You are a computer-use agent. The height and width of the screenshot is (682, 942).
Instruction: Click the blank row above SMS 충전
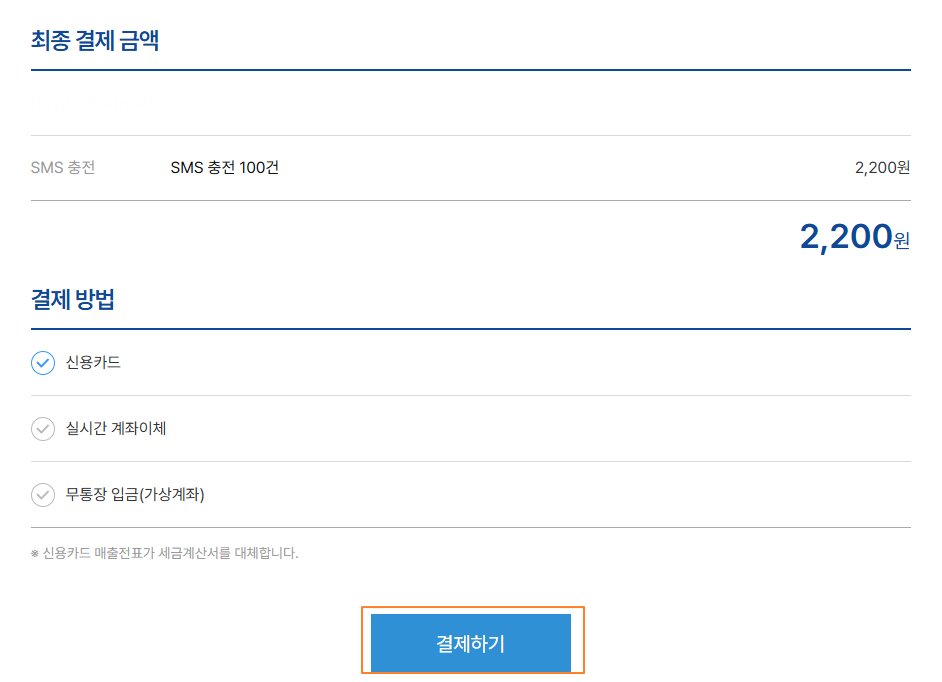point(470,104)
